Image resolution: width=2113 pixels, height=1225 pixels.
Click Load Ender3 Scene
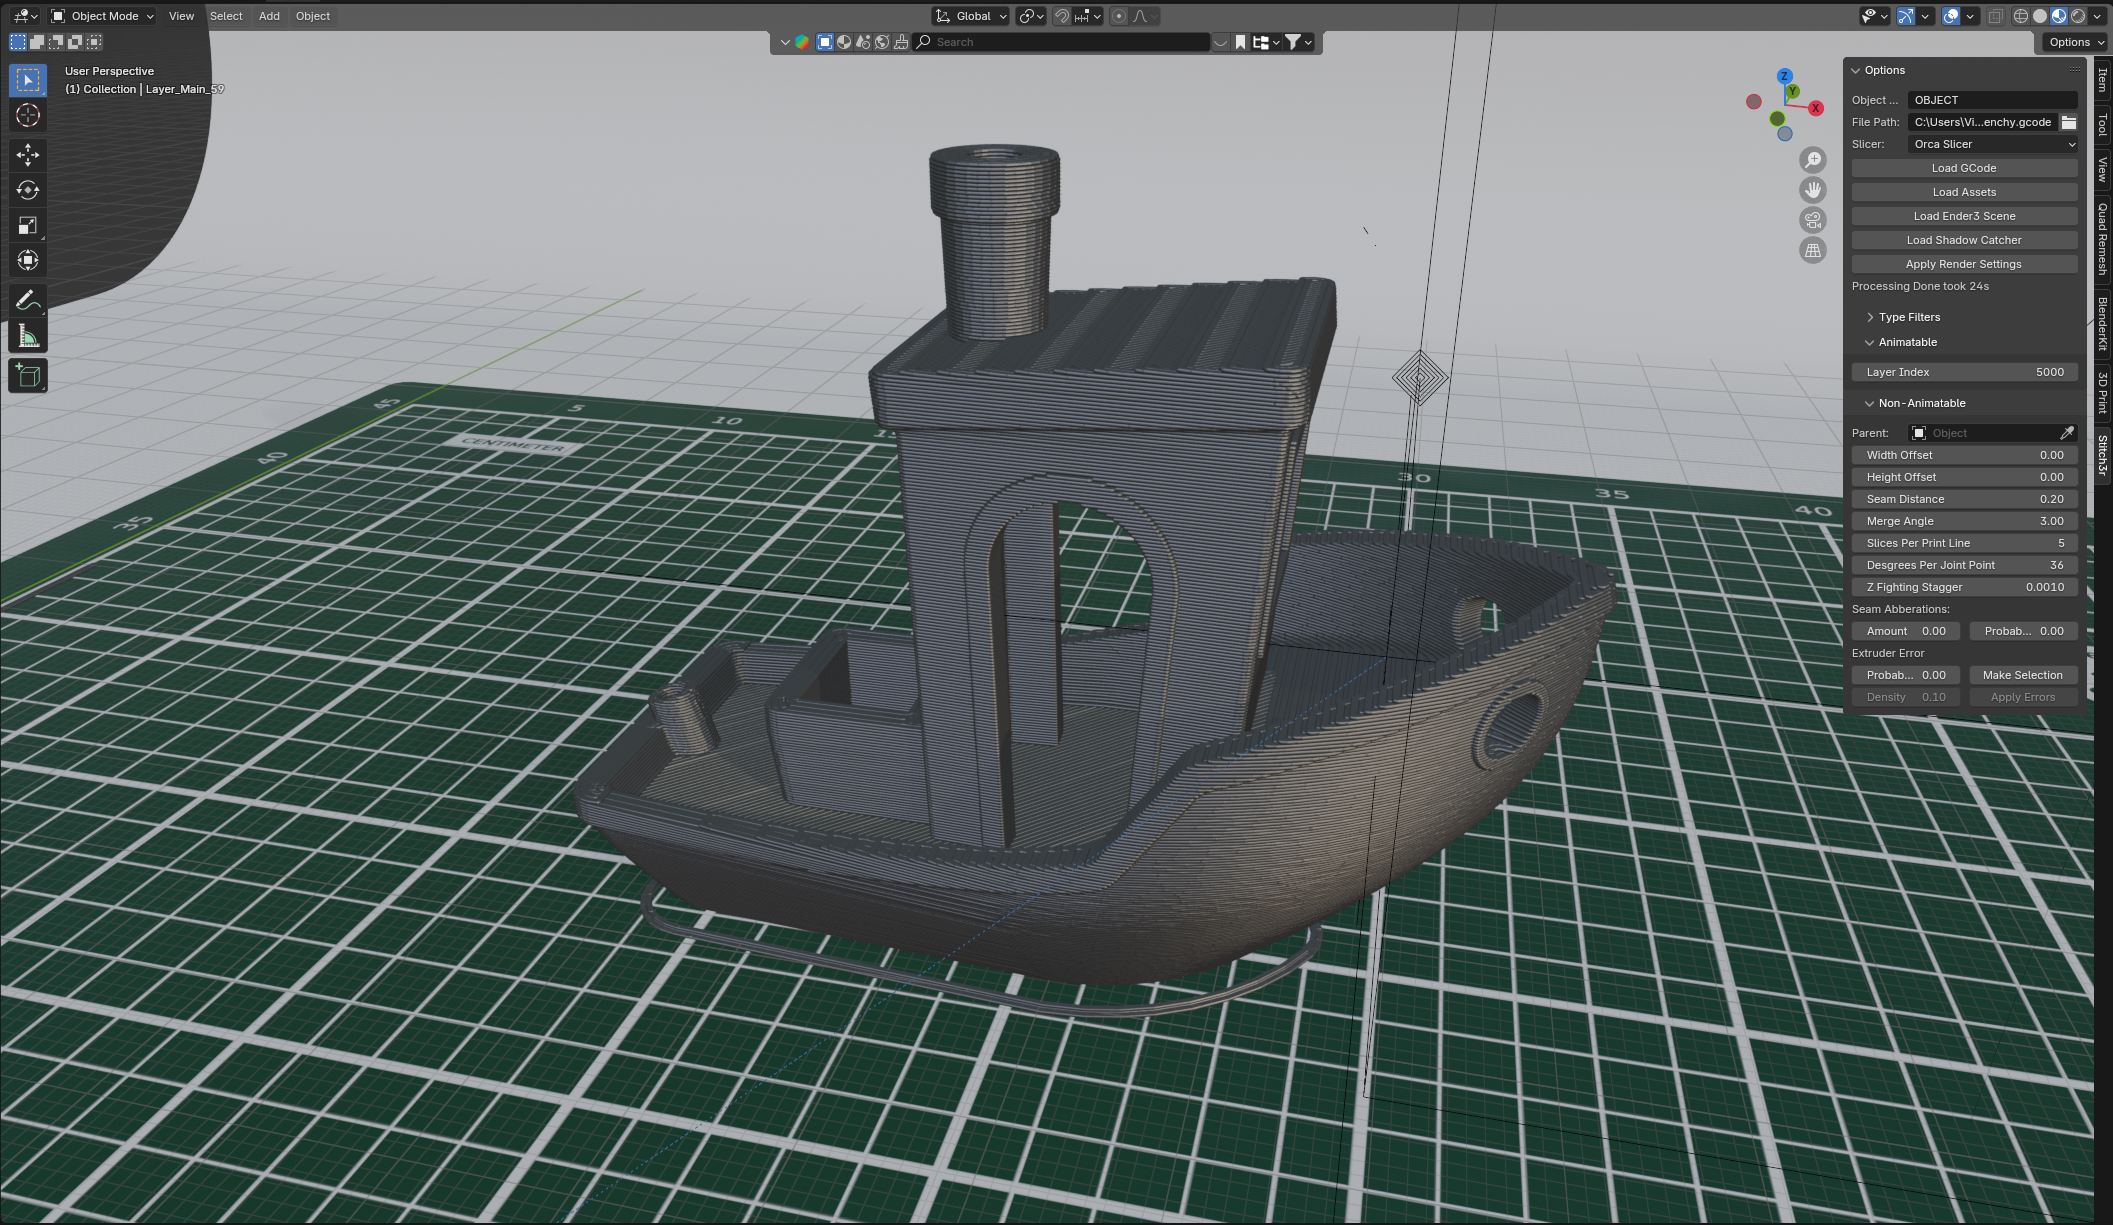(x=1963, y=215)
